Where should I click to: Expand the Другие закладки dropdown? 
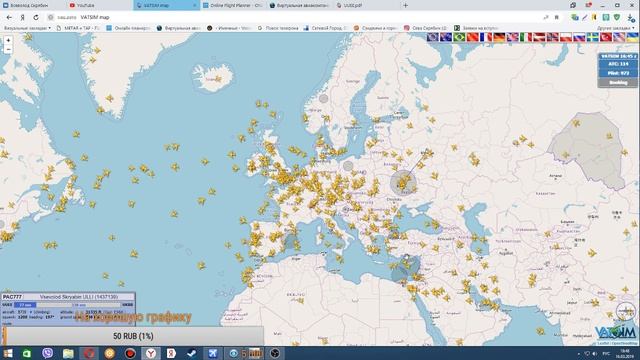(616, 28)
